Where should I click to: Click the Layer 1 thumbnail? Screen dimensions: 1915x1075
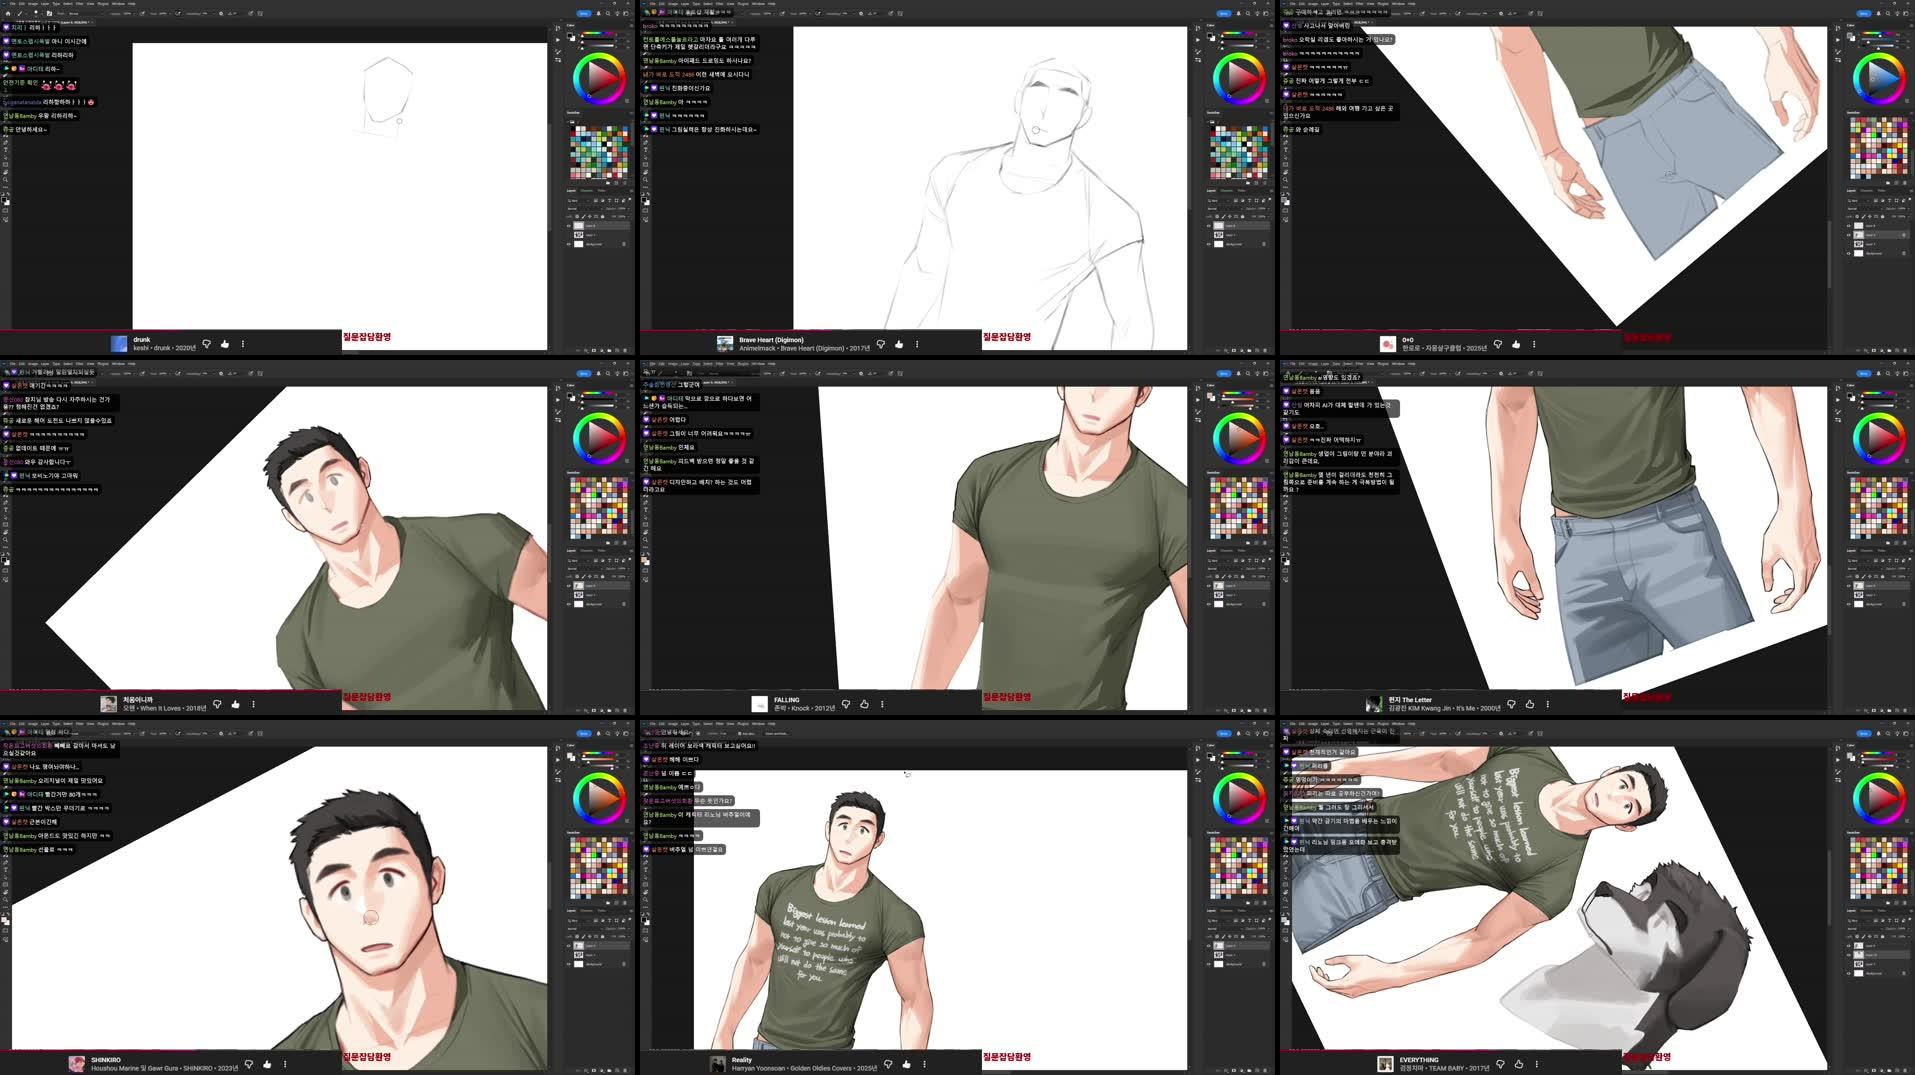coord(578,235)
